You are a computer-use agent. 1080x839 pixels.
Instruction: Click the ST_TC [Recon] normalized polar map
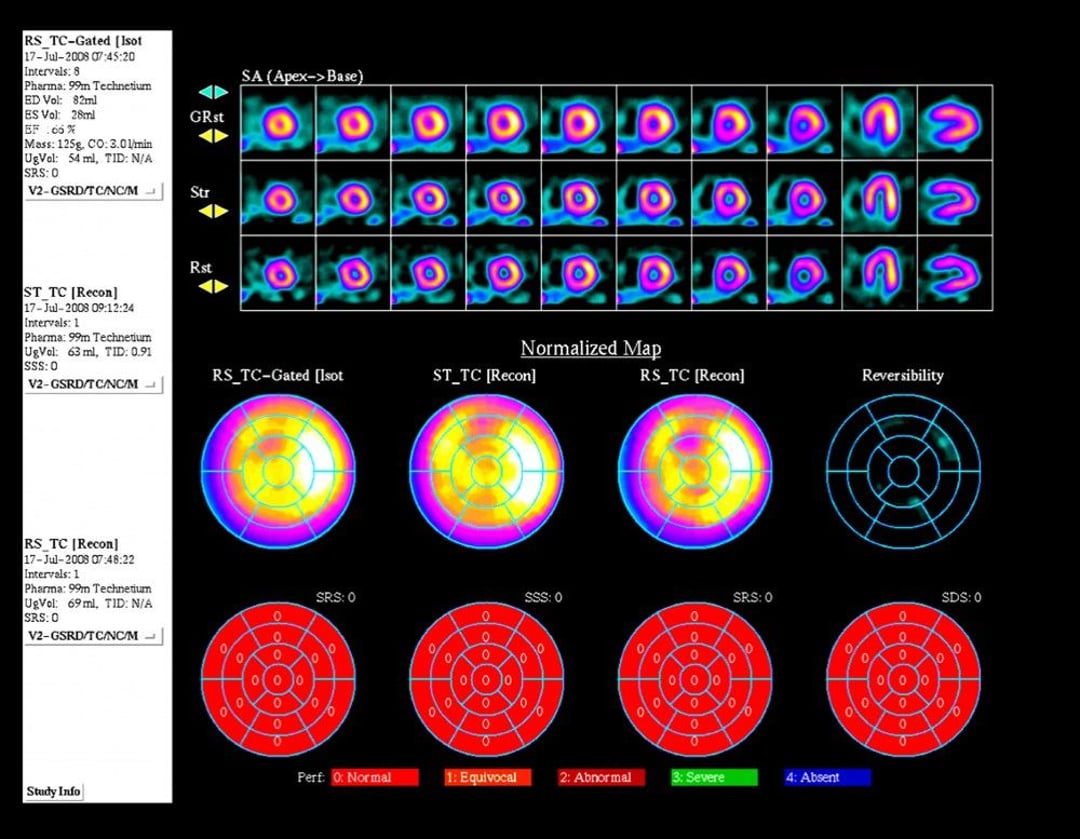pyautogui.click(x=485, y=470)
